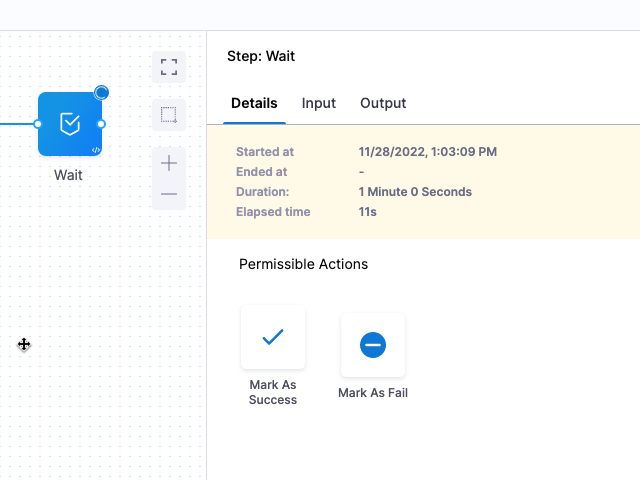
Task: Switch to the Details tab
Action: [x=254, y=103]
